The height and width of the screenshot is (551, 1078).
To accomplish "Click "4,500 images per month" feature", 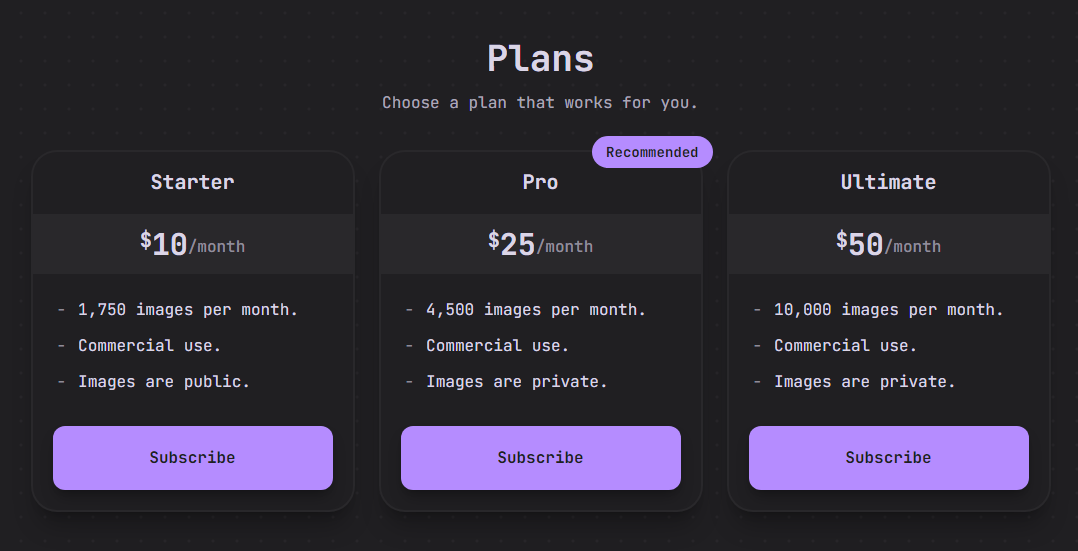I will pyautogui.click(x=536, y=310).
